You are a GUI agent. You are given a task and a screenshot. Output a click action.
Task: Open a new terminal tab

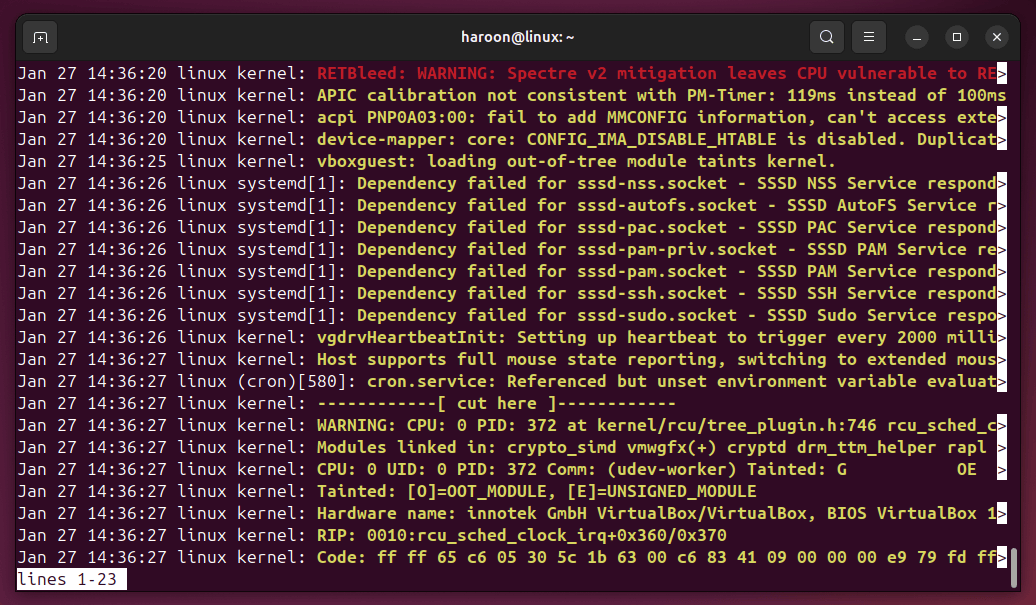point(40,37)
